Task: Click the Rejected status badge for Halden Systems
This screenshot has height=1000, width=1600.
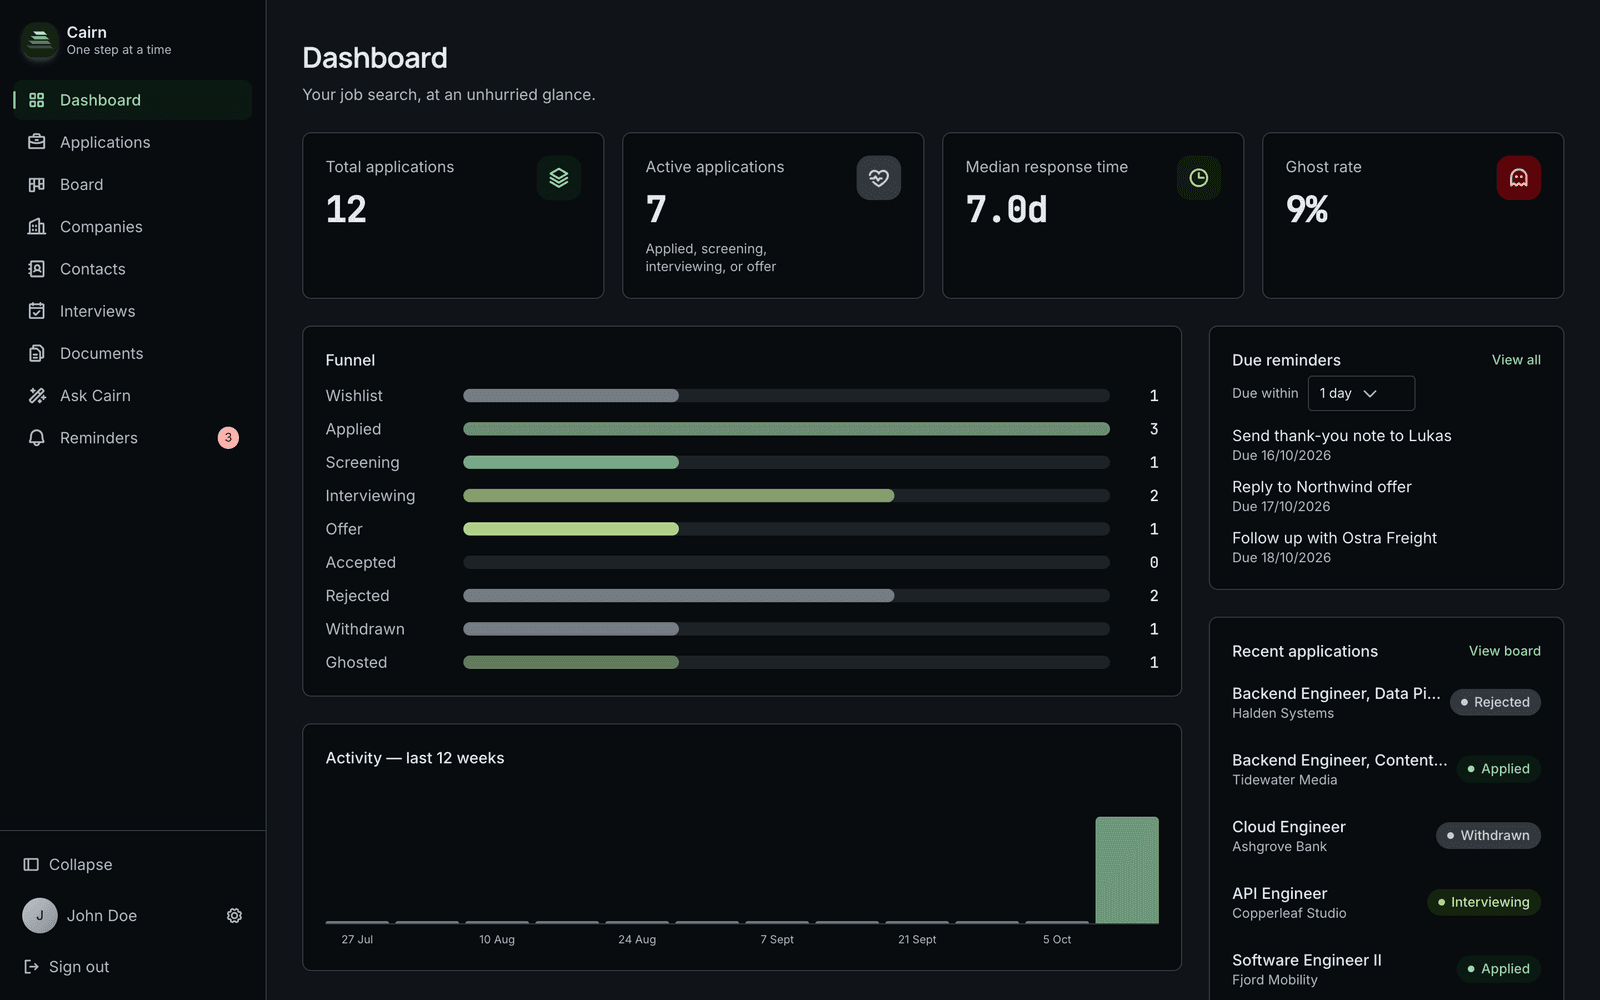Action: tap(1495, 702)
